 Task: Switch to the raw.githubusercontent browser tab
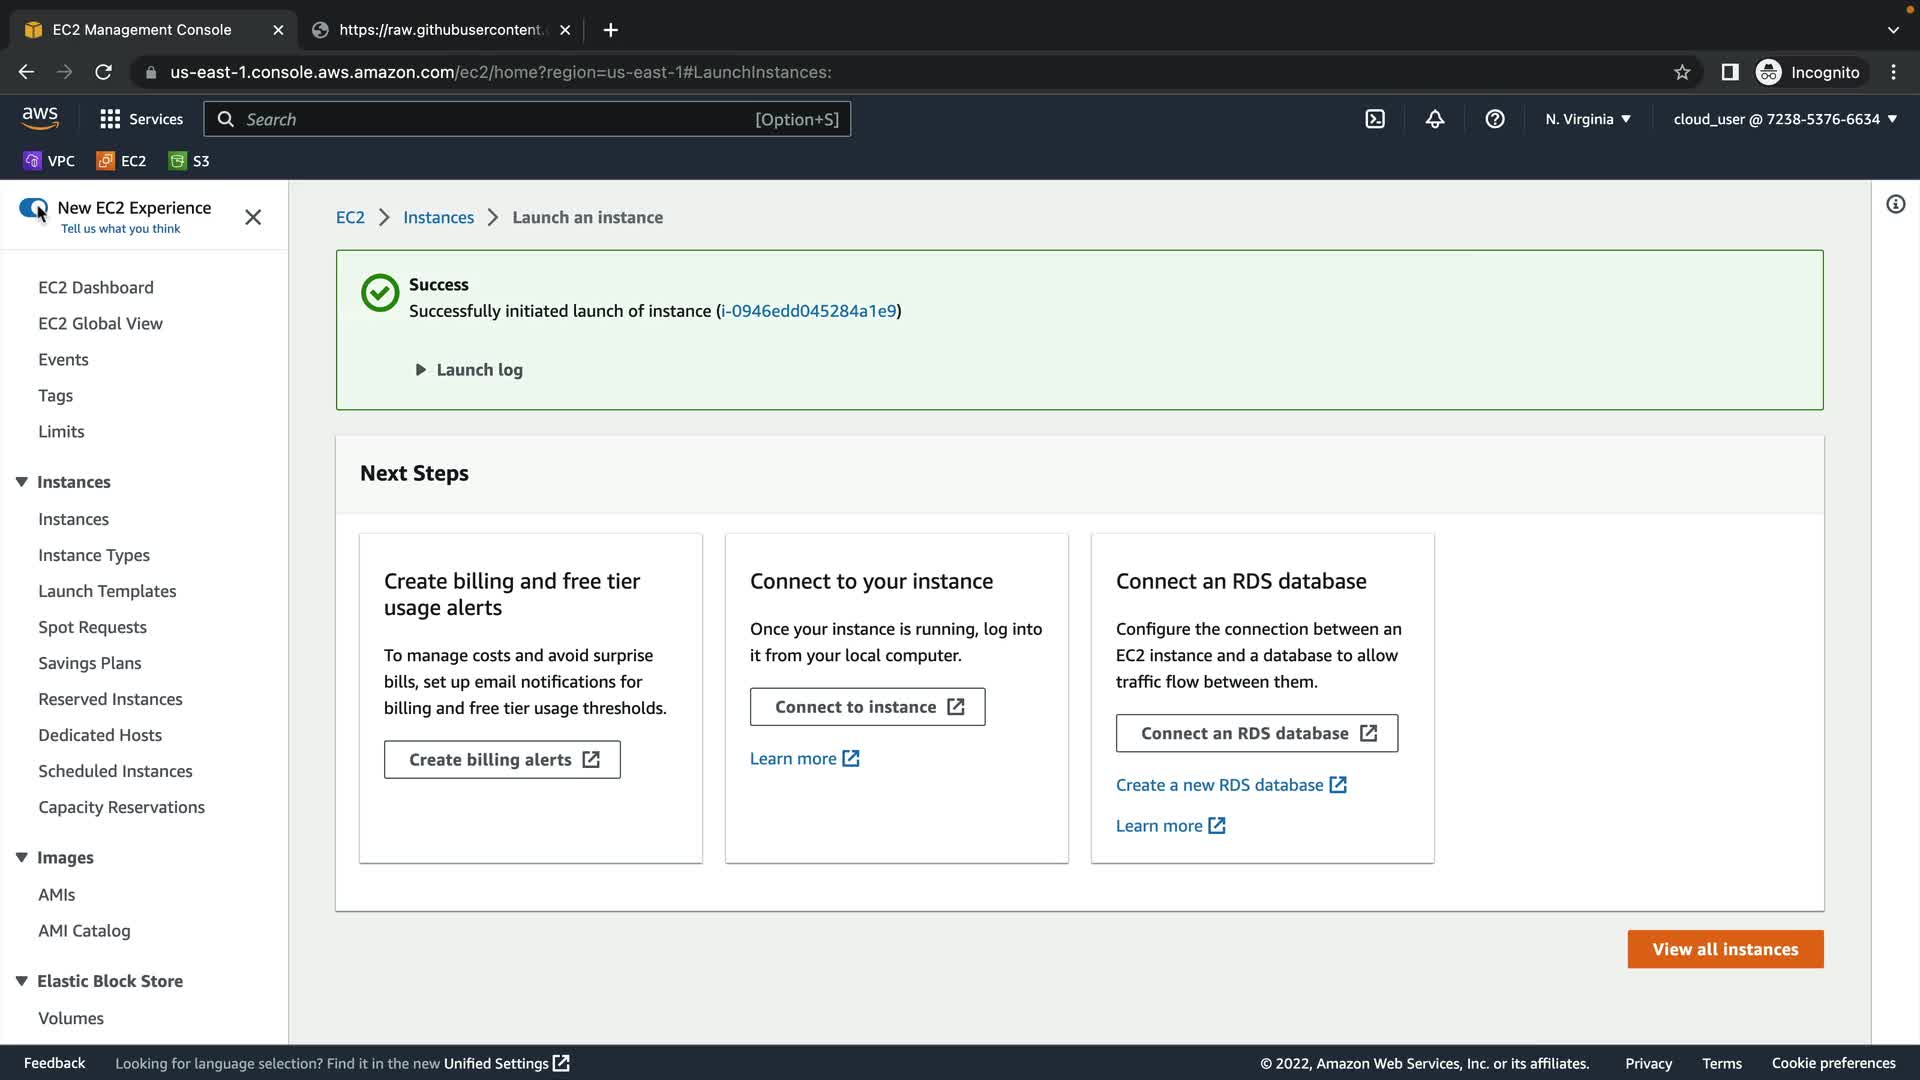(440, 30)
